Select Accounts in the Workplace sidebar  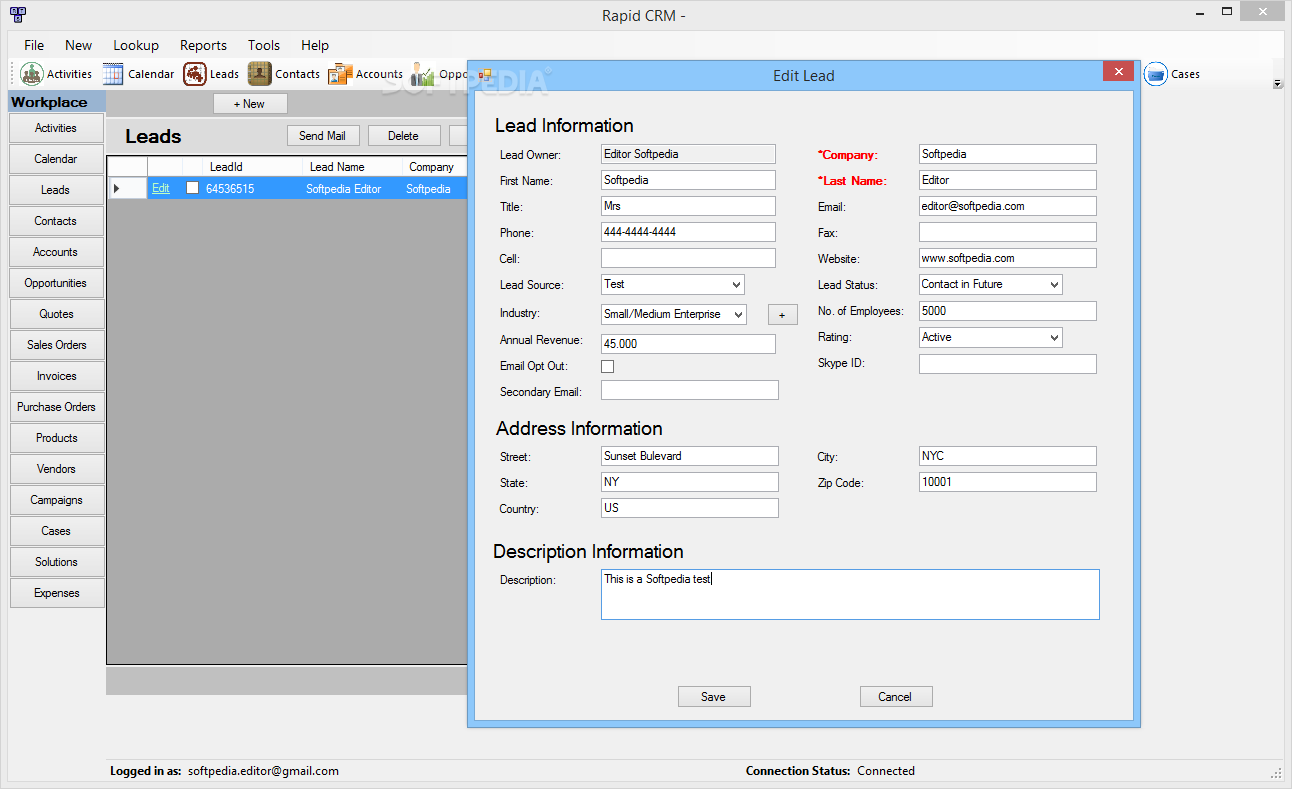click(x=56, y=252)
